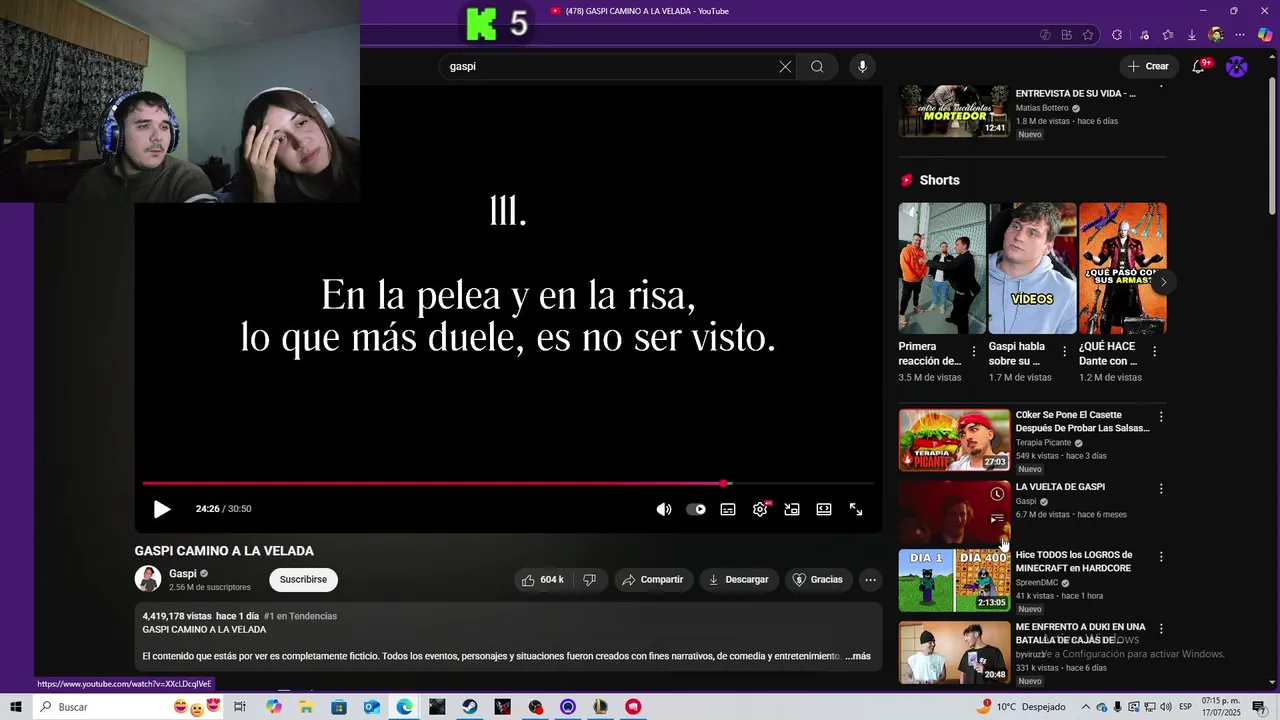
Task: Click the search magnifier button
Action: (817, 67)
